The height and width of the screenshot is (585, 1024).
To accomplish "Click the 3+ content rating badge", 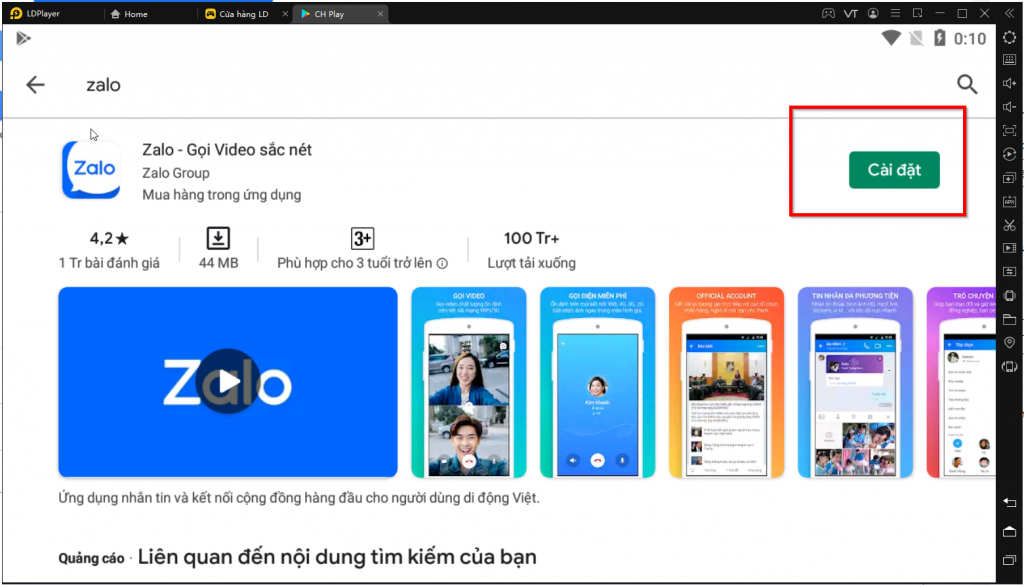I will click(362, 238).
